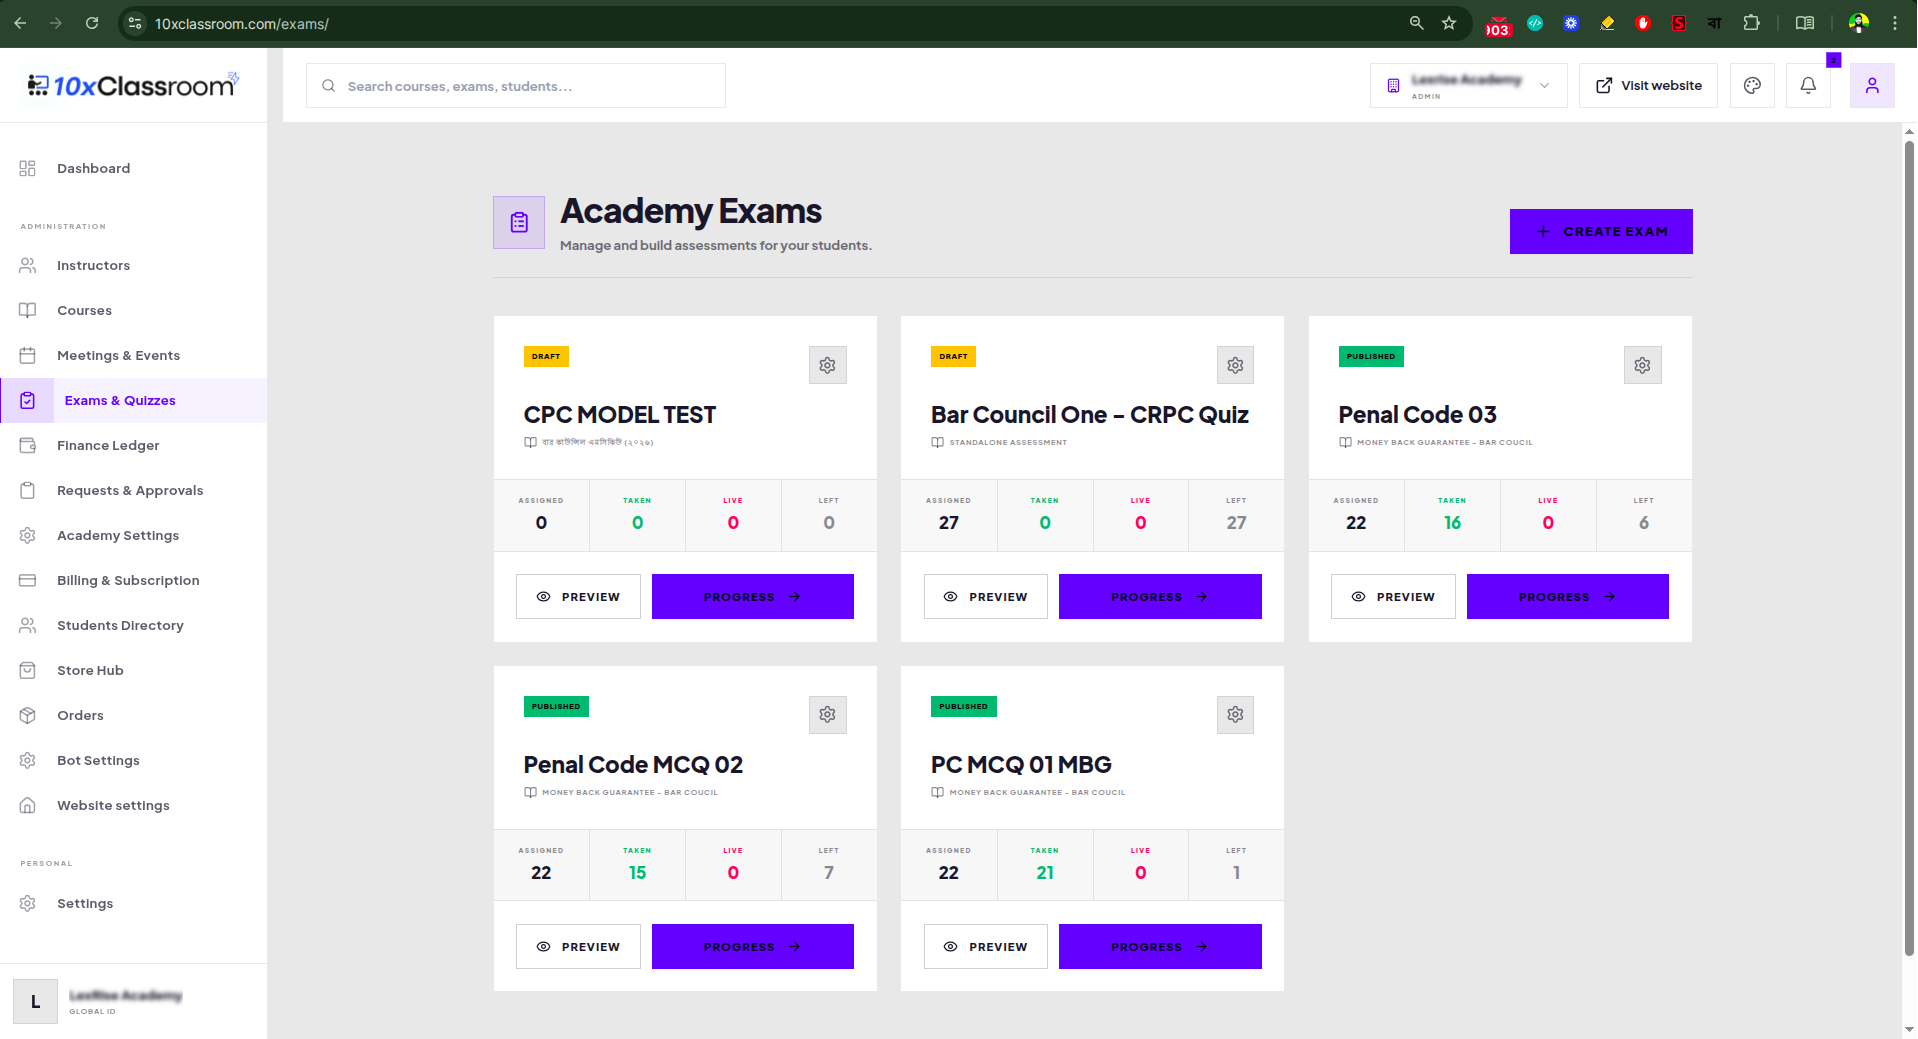
Task: Open settings gear on Penal Code 03 card
Action: pyautogui.click(x=1642, y=365)
